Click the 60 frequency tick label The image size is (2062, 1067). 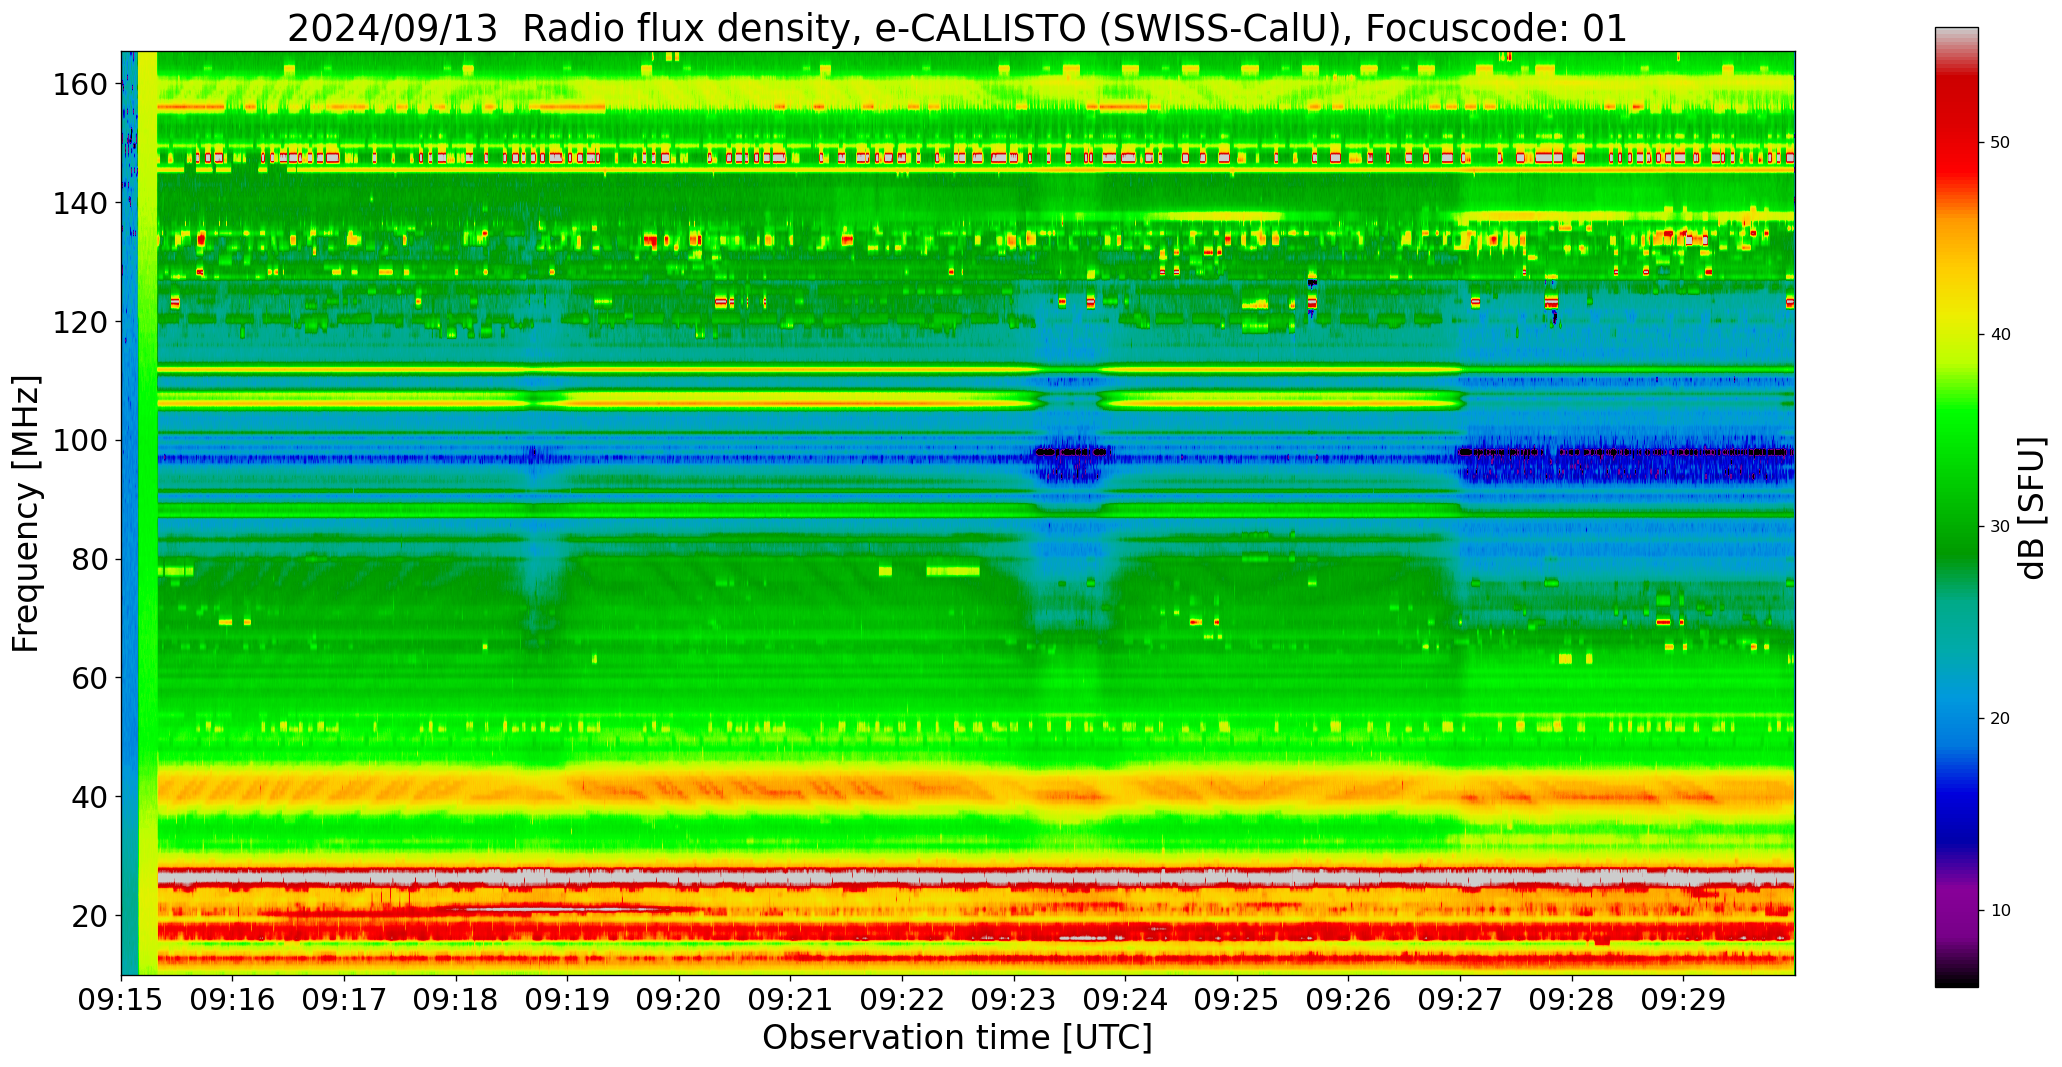(x=90, y=677)
